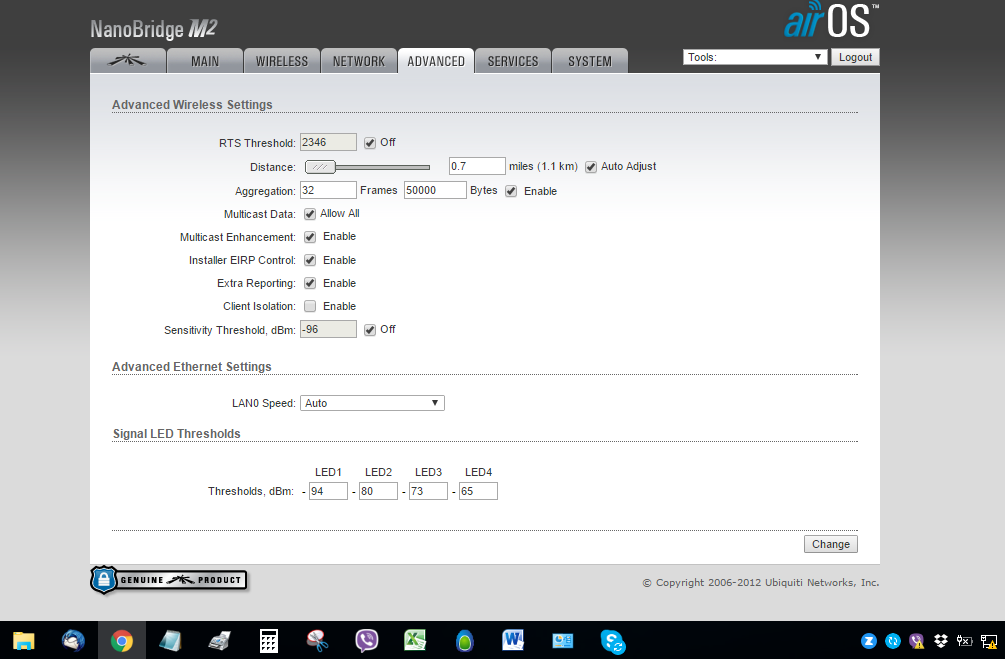Click the battery/power tray icon
1005x659 pixels.
[x=965, y=640]
